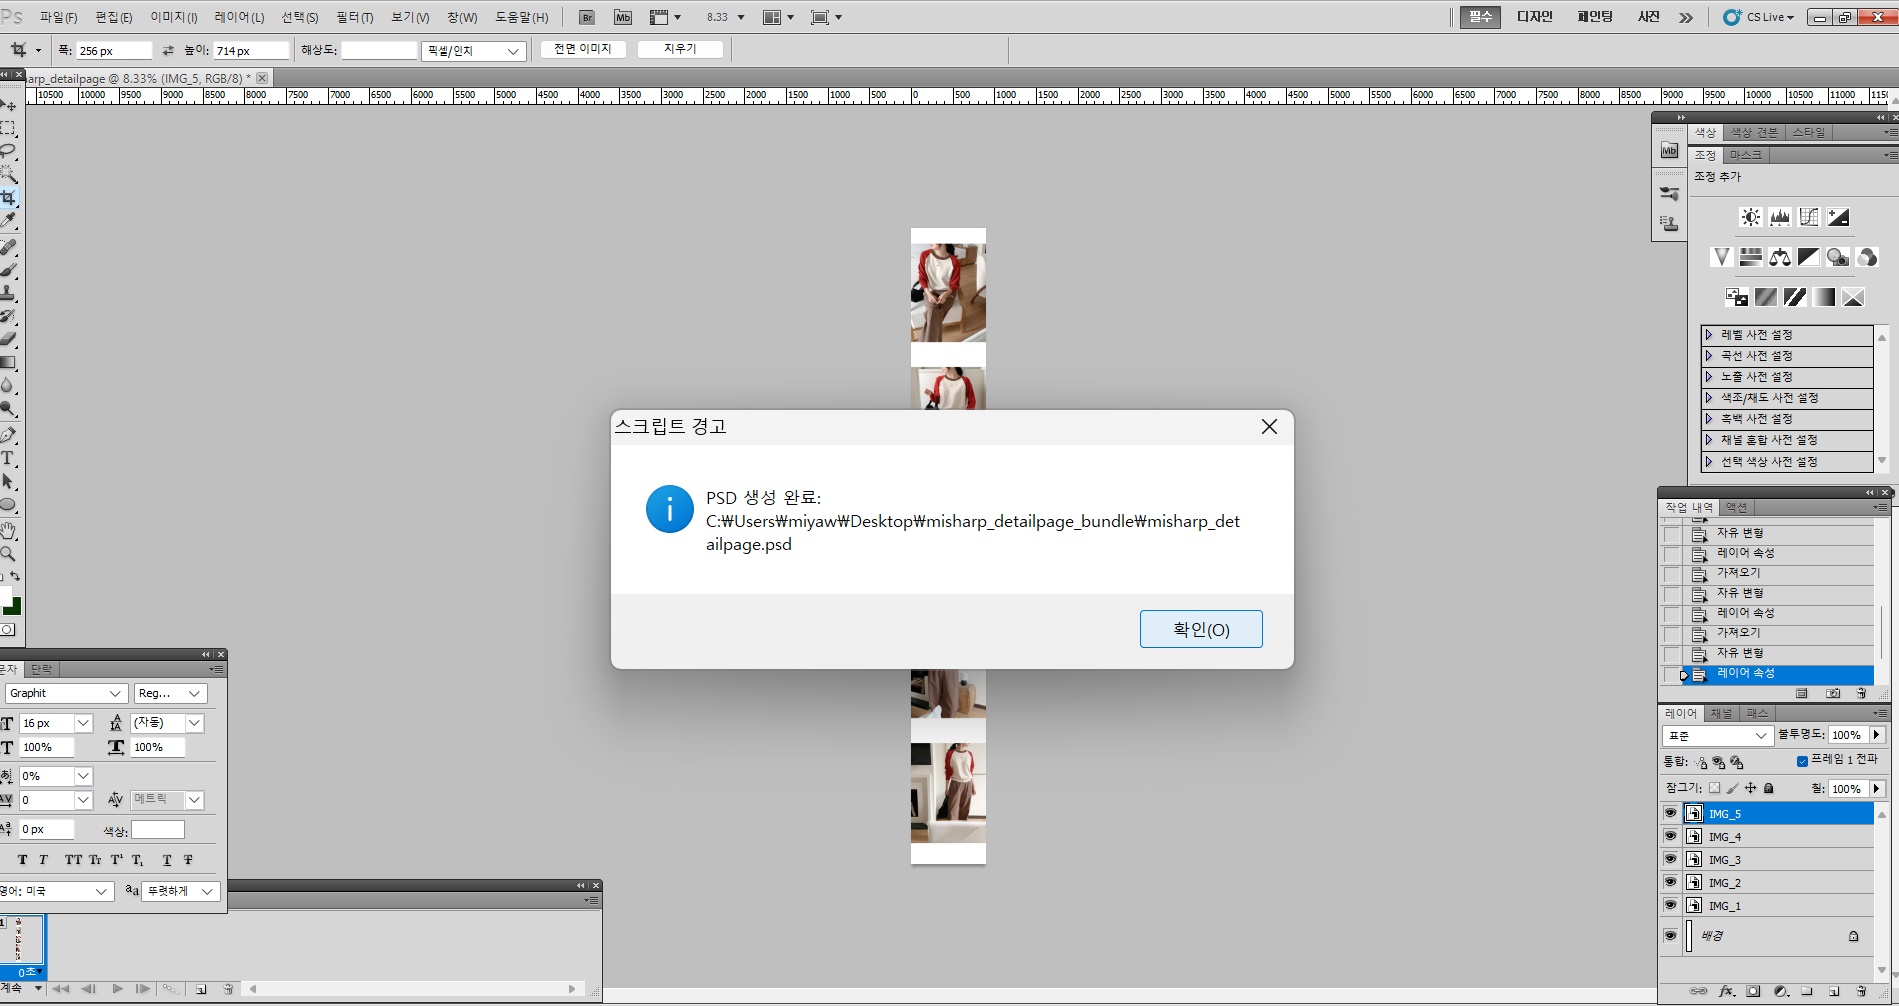Launch Bridge with the Br icon
Image resolution: width=1899 pixels, height=1006 pixels.
click(x=587, y=17)
